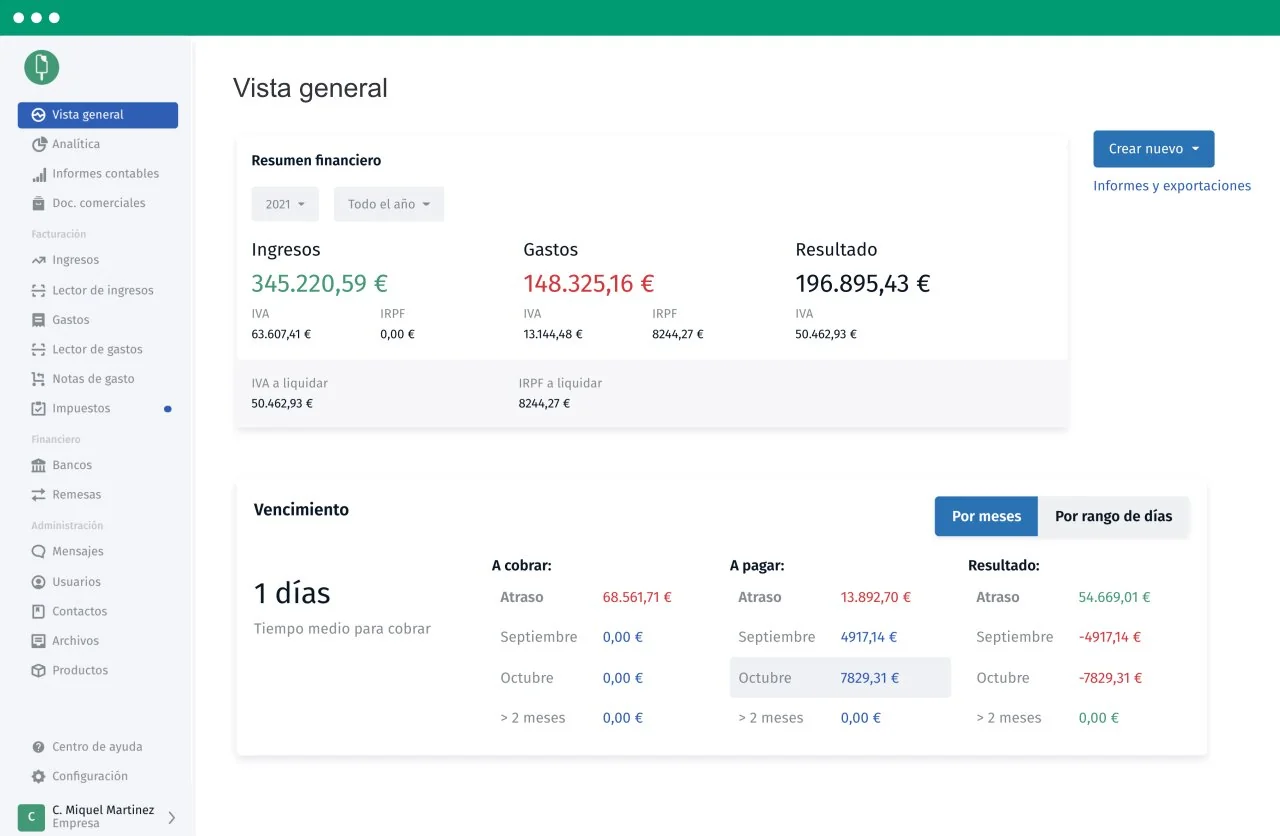
Task: Select the Bancos bank building icon
Action: 39,466
